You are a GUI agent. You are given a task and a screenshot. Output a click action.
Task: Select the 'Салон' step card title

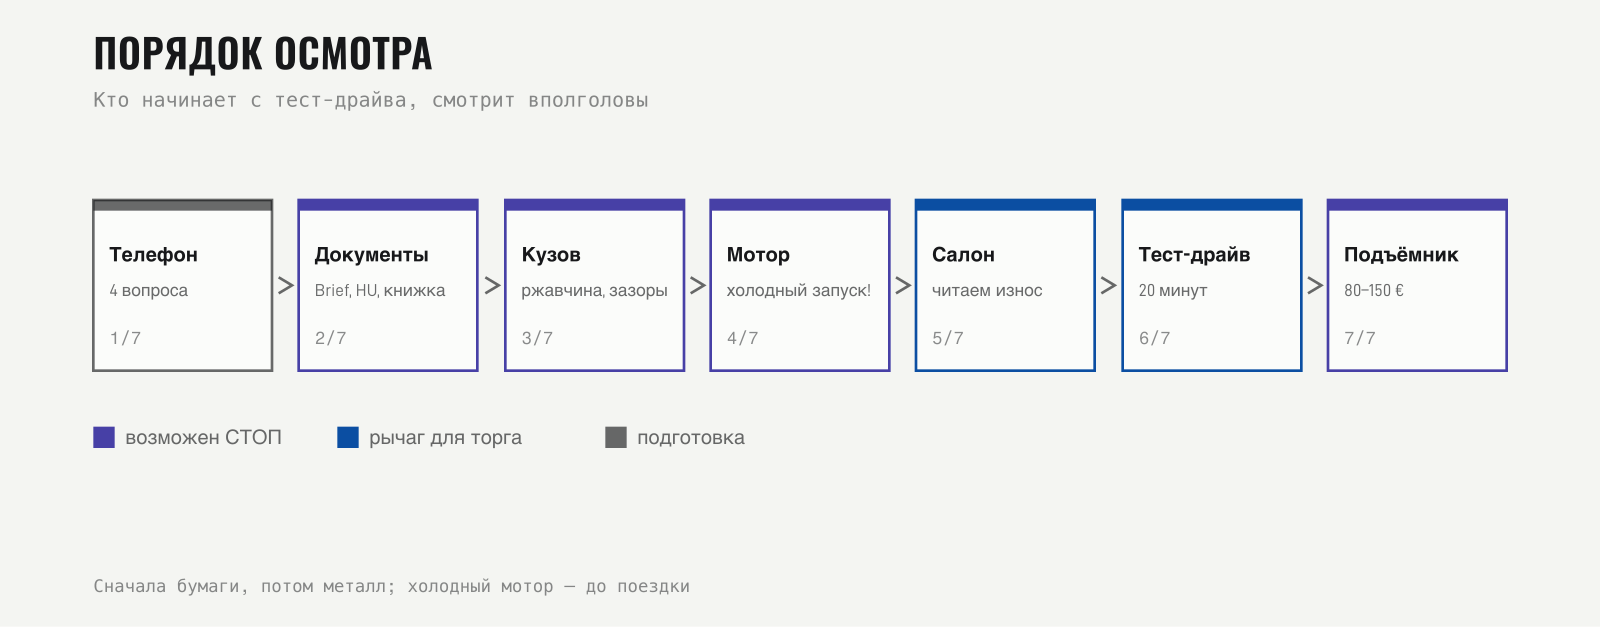(963, 255)
